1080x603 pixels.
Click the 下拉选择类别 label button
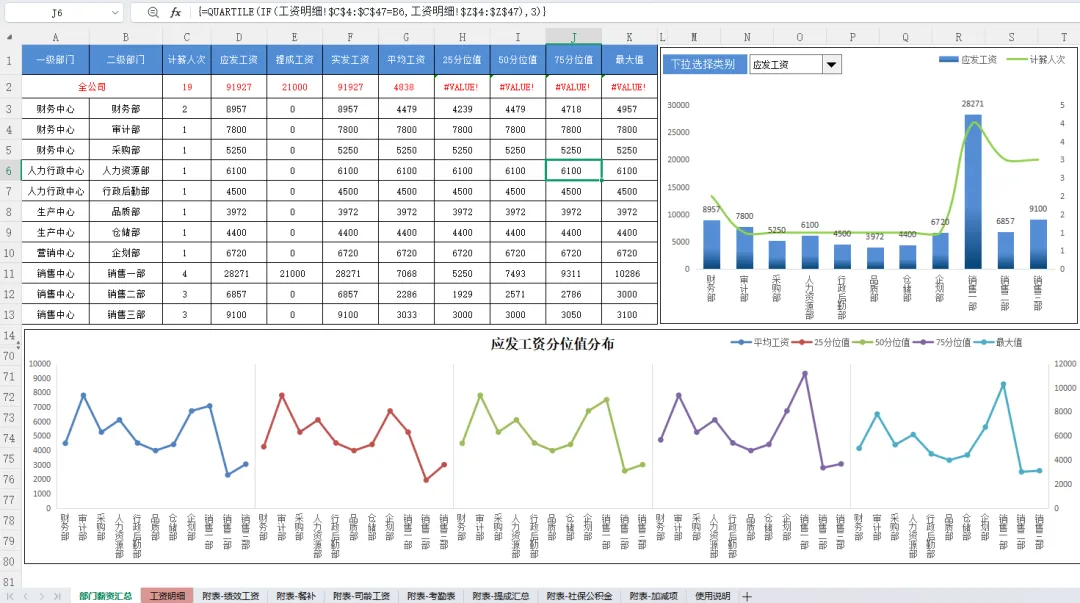(703, 64)
